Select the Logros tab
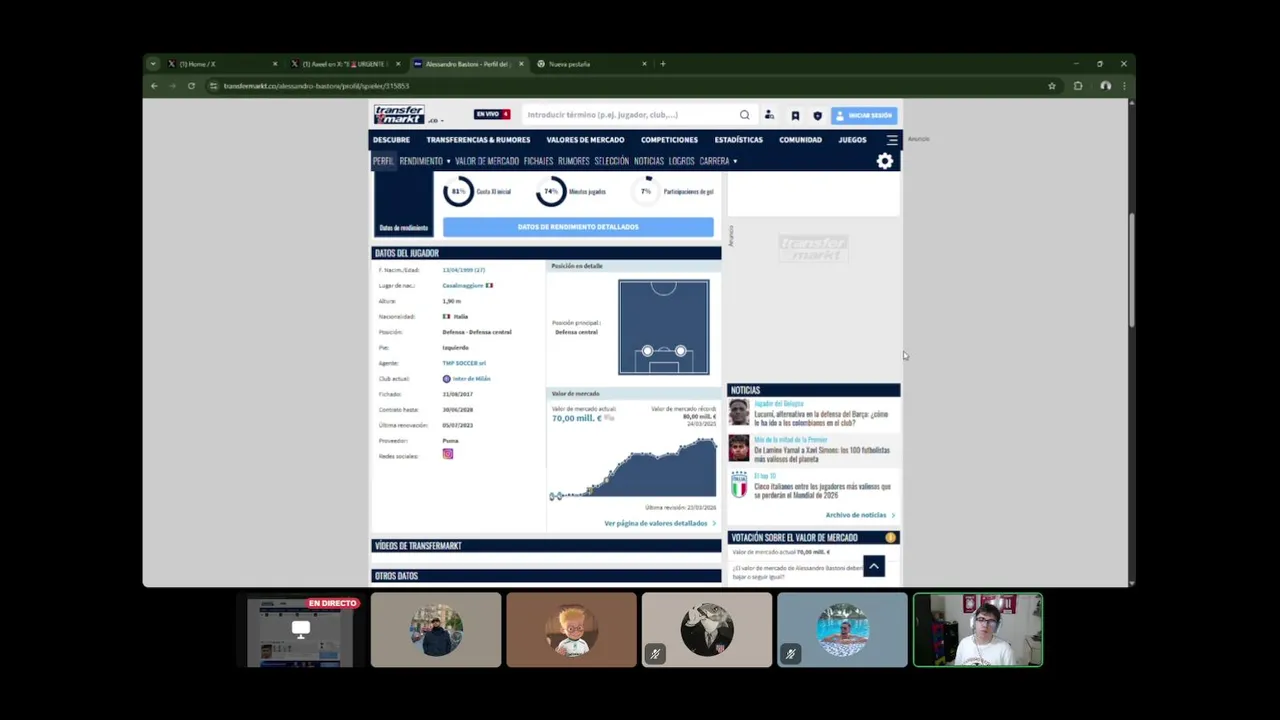The height and width of the screenshot is (720, 1280). click(x=681, y=161)
